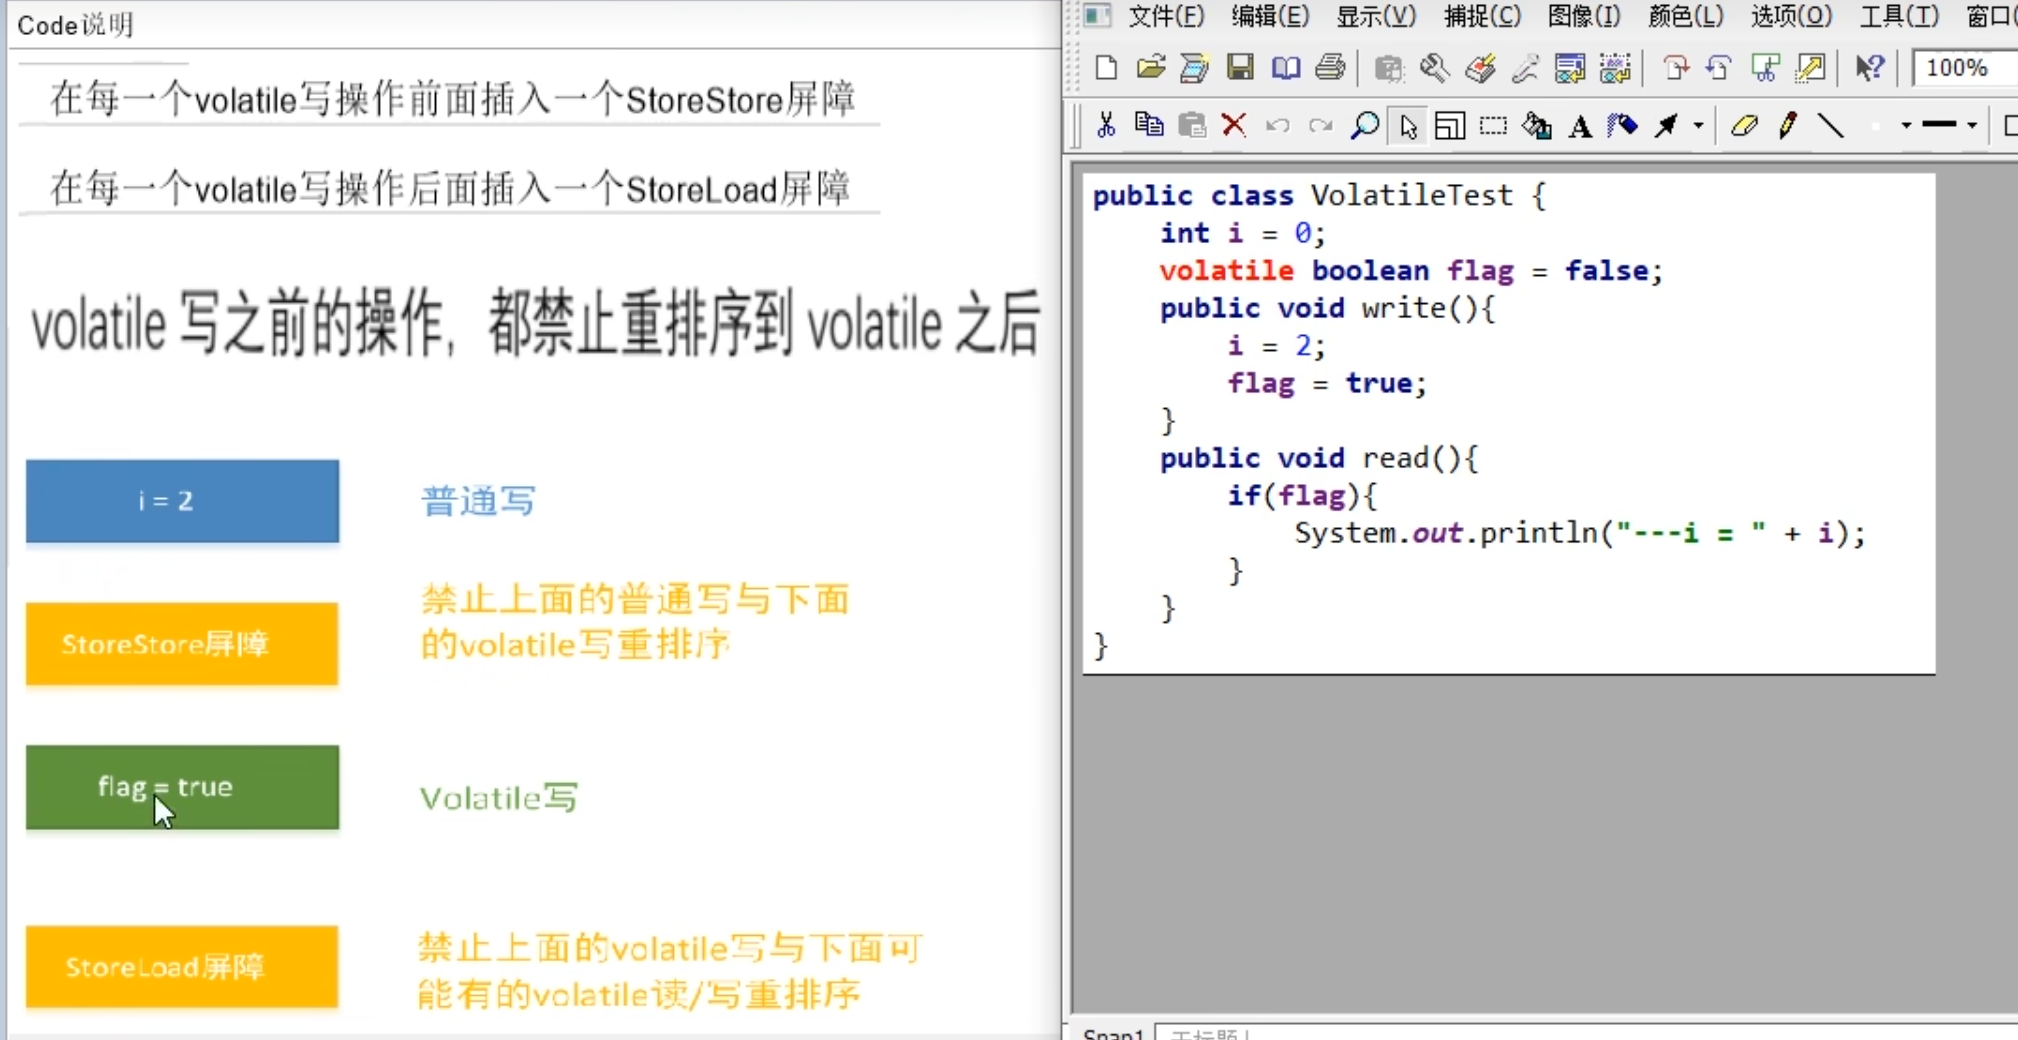Image resolution: width=2018 pixels, height=1040 pixels.
Task: Open the shape fill style dropdown
Action: 1906,125
